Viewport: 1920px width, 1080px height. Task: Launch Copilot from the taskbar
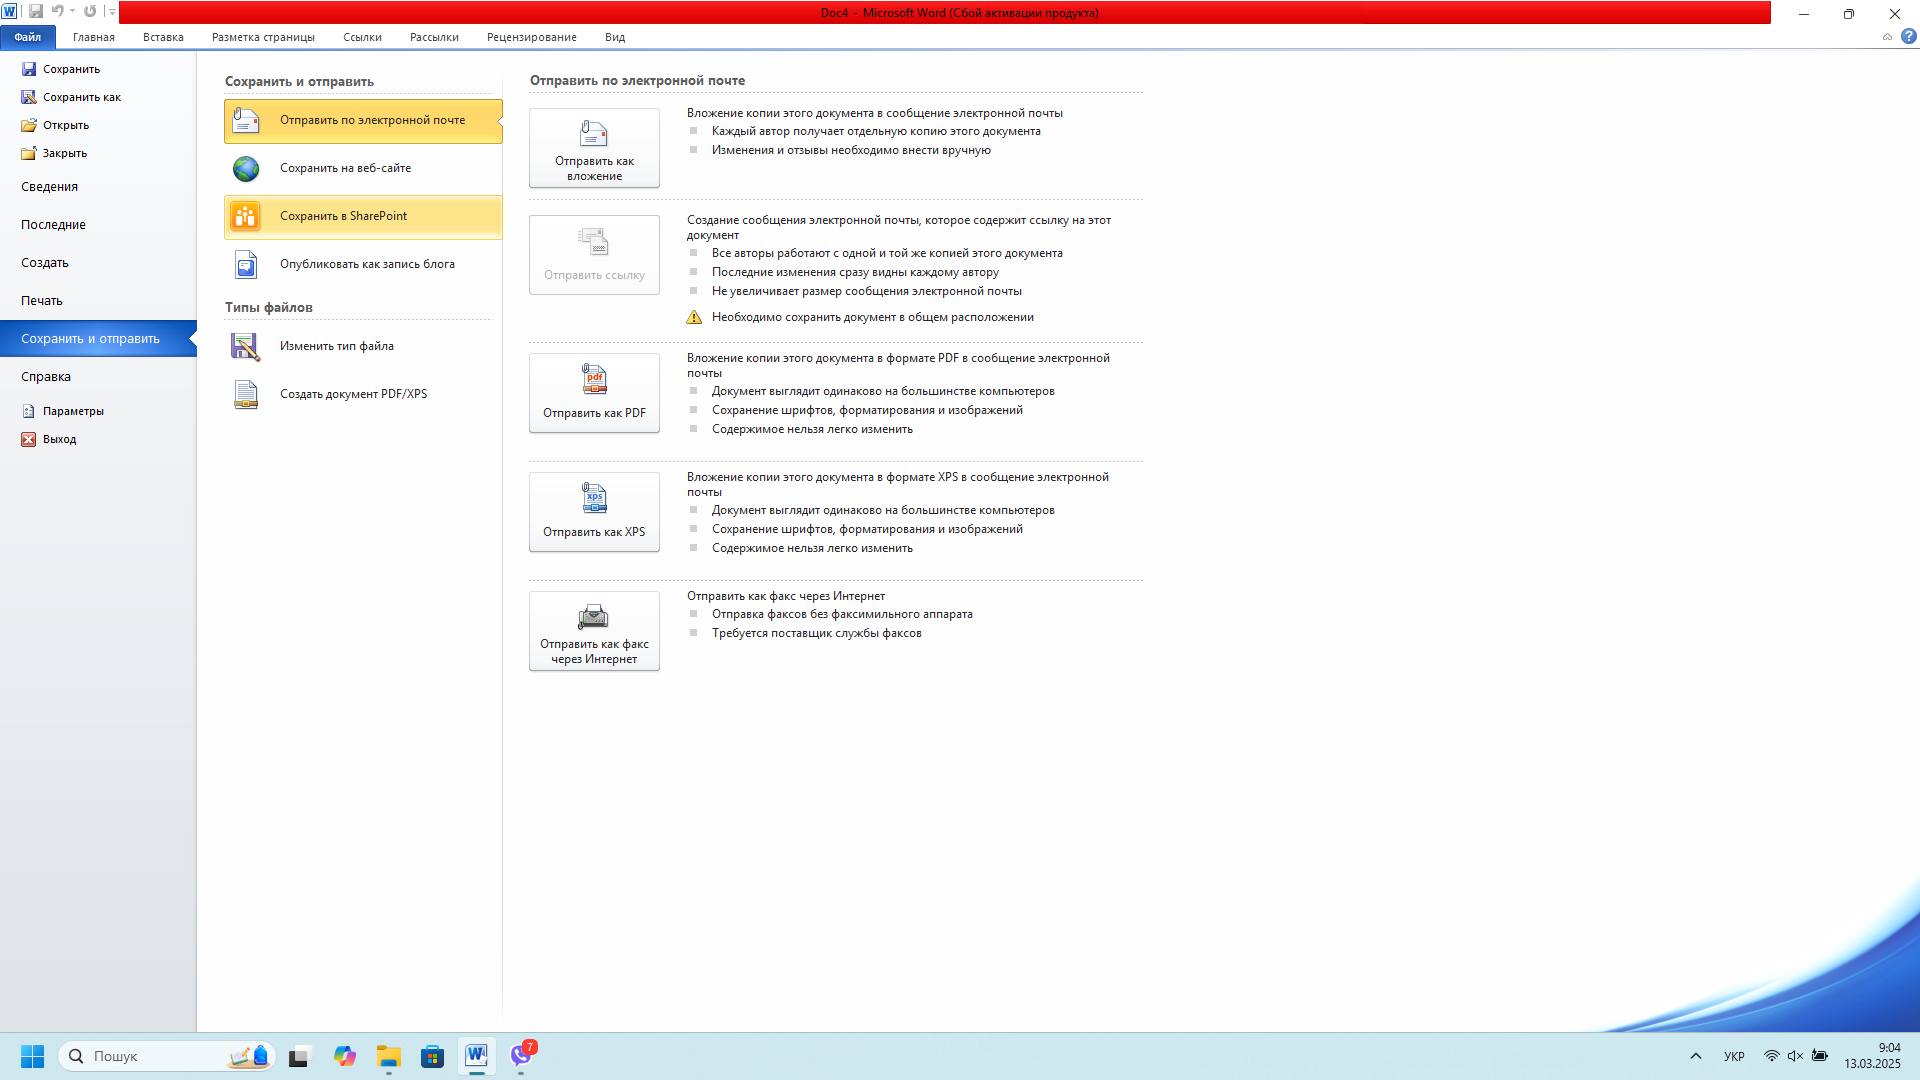[x=345, y=1056]
